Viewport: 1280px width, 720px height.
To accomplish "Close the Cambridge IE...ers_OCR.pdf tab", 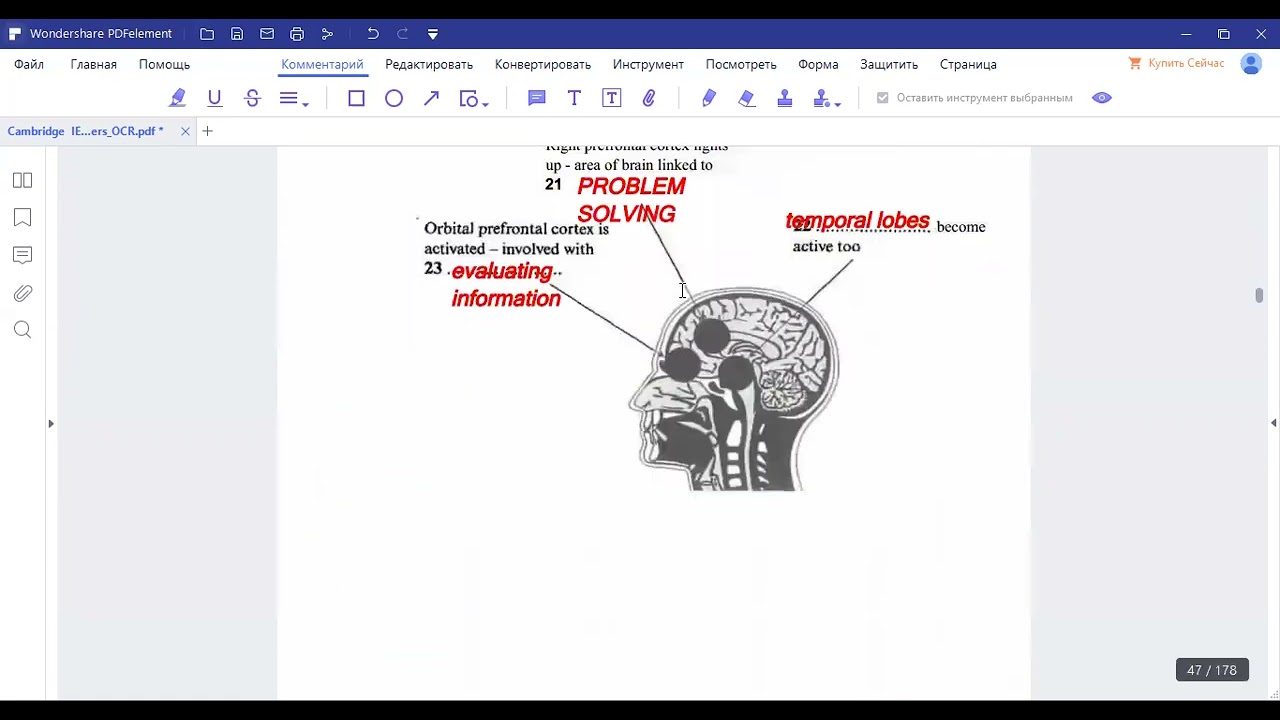I will (185, 131).
